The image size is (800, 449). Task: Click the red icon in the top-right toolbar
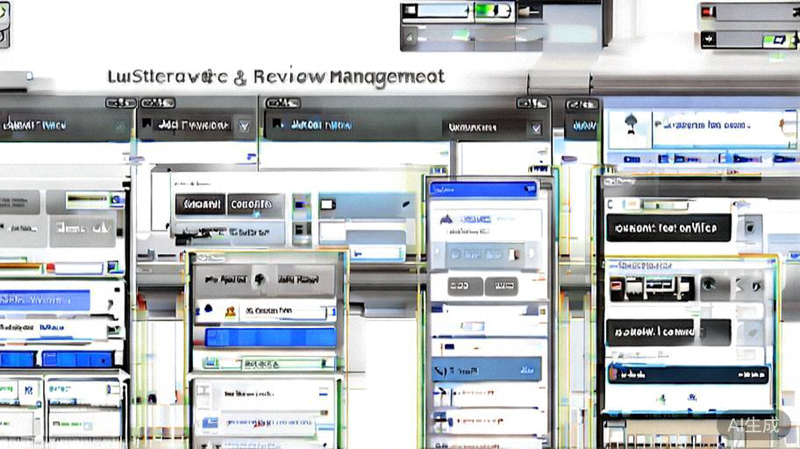click(707, 12)
